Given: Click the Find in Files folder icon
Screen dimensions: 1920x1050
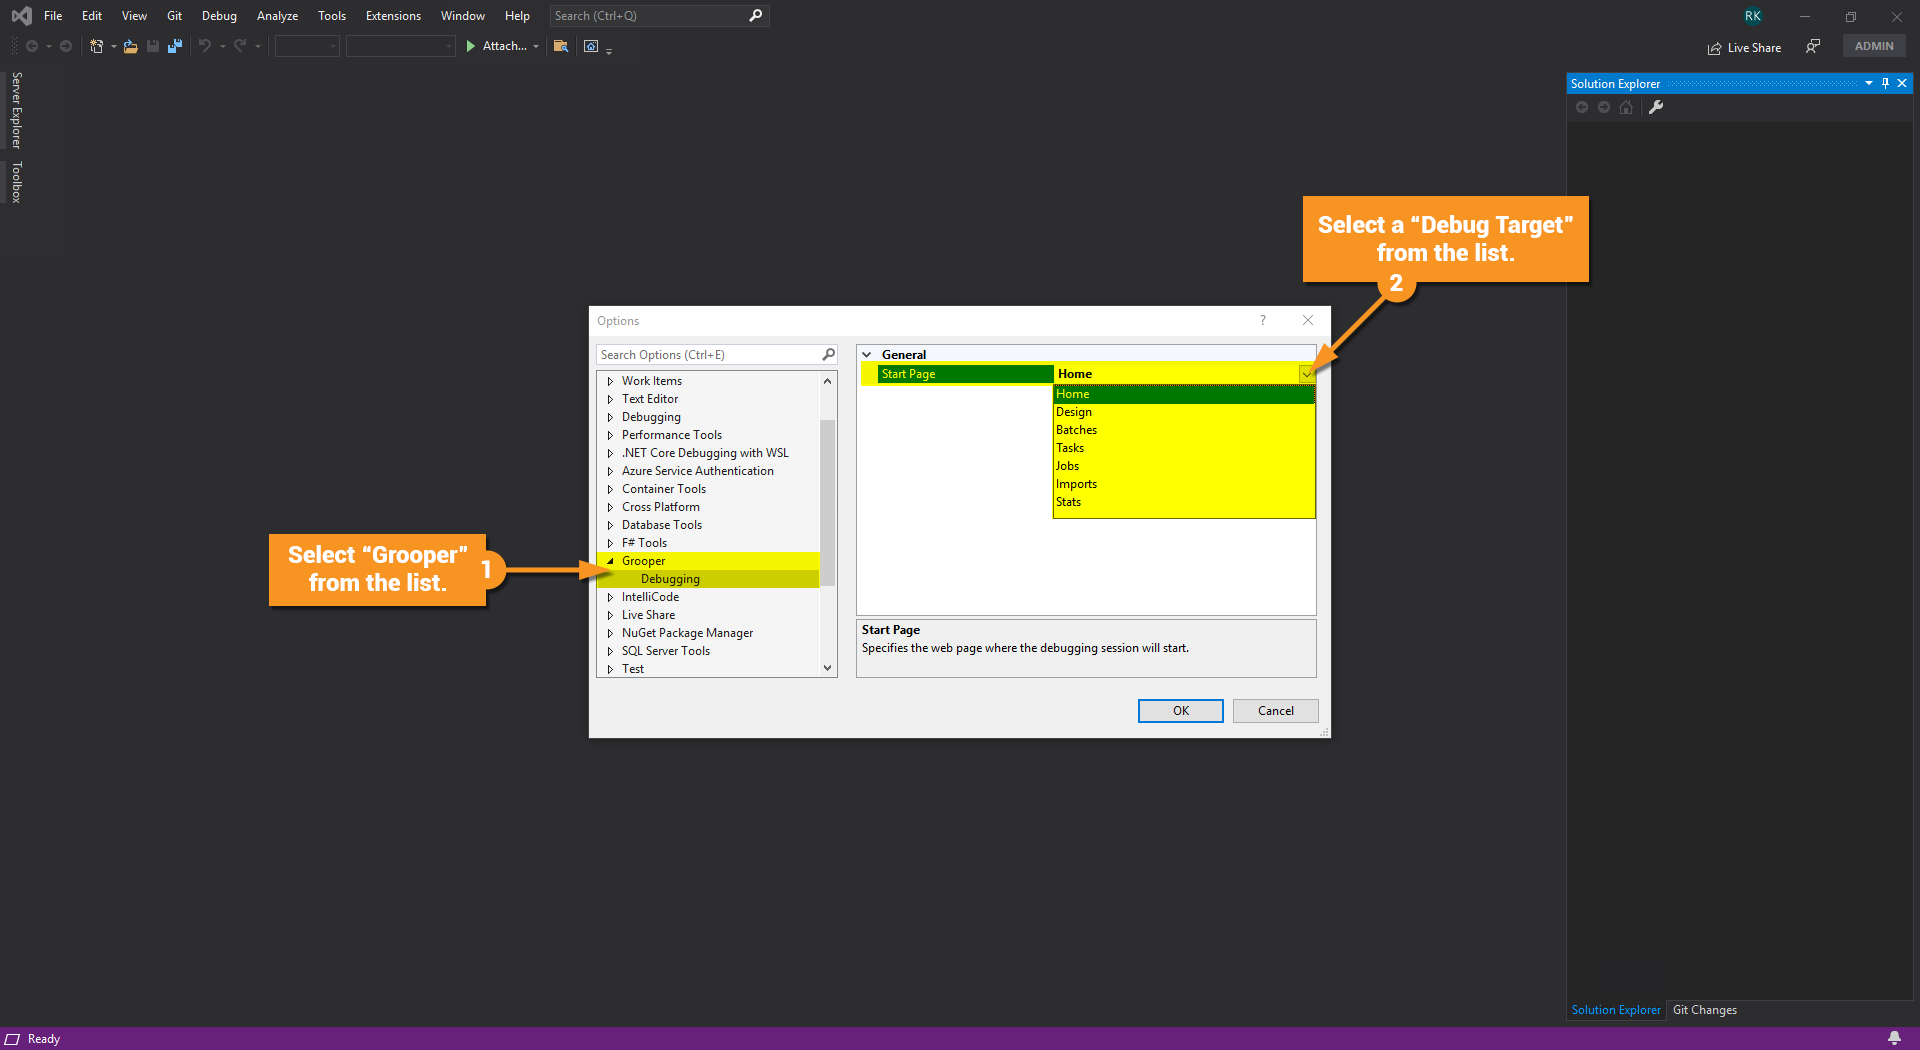Looking at the screenshot, I should point(561,46).
